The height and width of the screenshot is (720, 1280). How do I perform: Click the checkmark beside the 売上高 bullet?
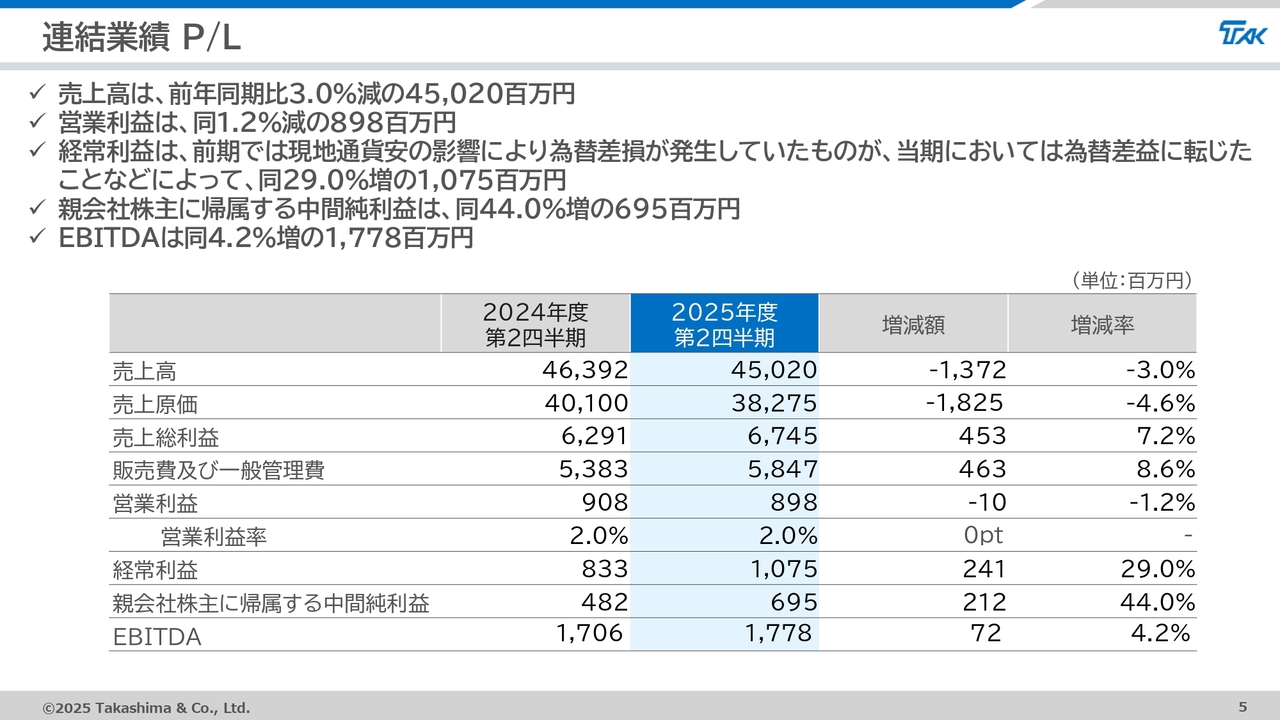(x=37, y=94)
